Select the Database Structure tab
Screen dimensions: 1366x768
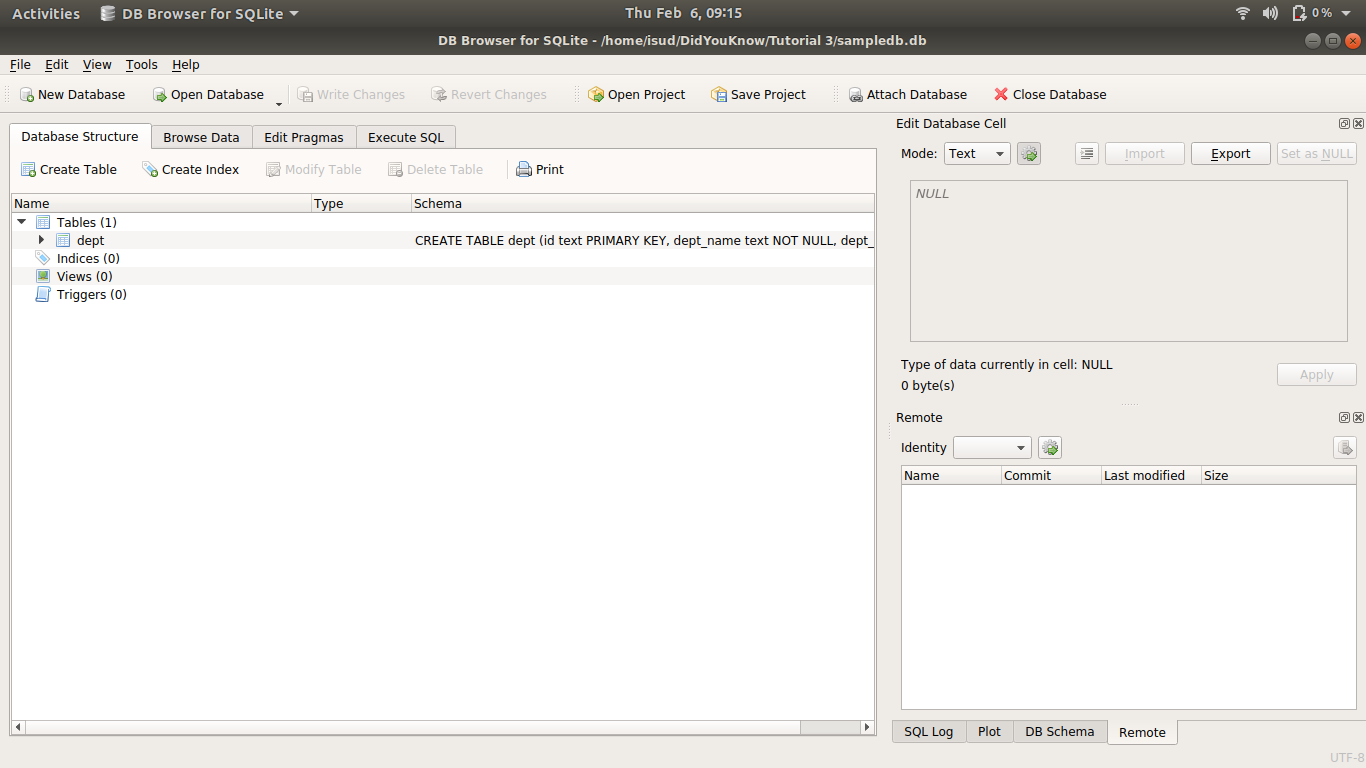80,136
